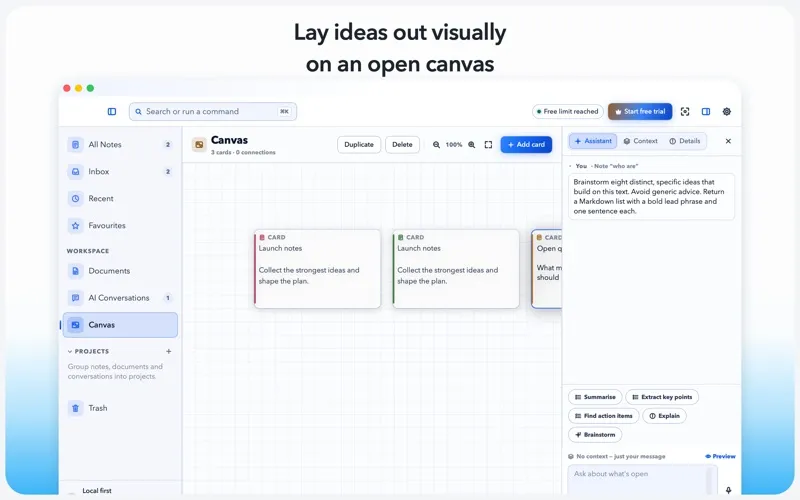Click the Explain quick action
Image resolution: width=800 pixels, height=500 pixels.
(664, 416)
